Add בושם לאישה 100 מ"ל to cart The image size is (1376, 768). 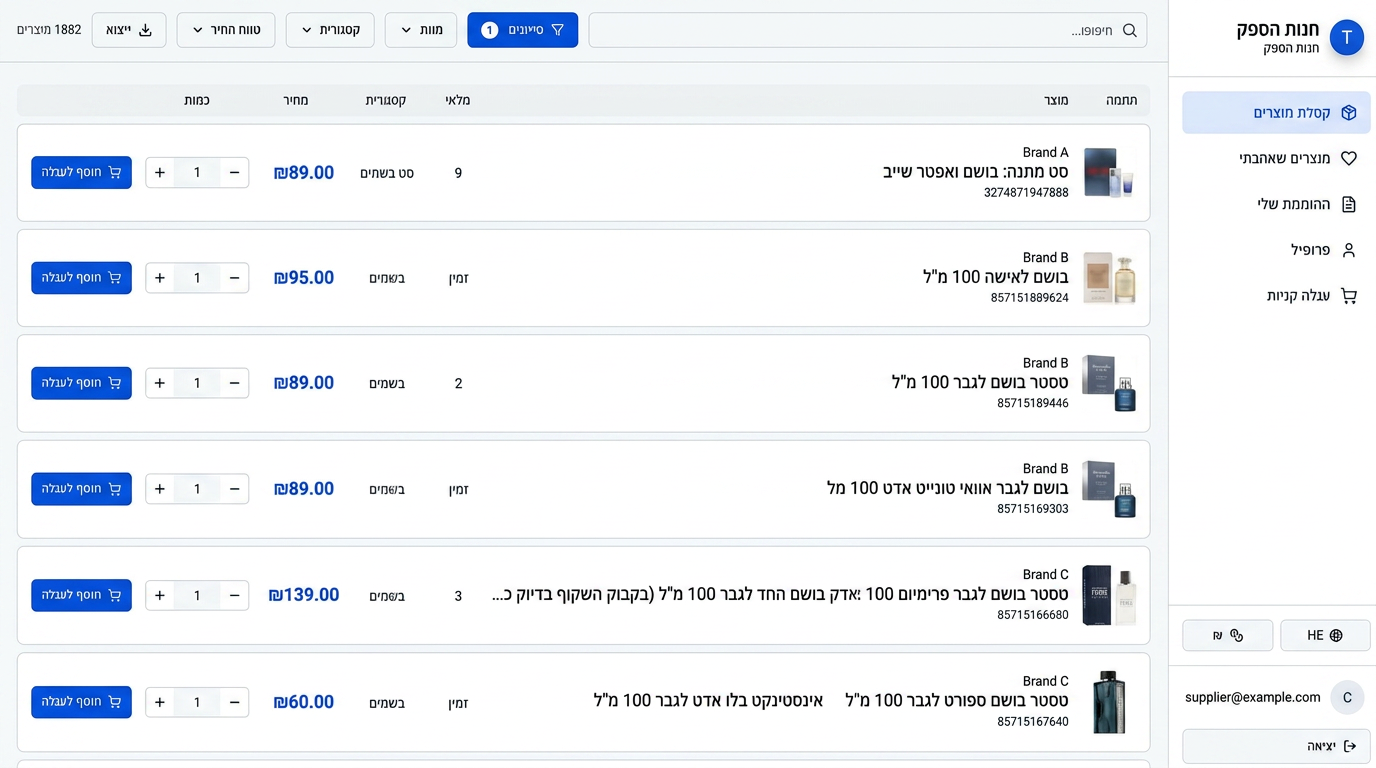(x=81, y=278)
